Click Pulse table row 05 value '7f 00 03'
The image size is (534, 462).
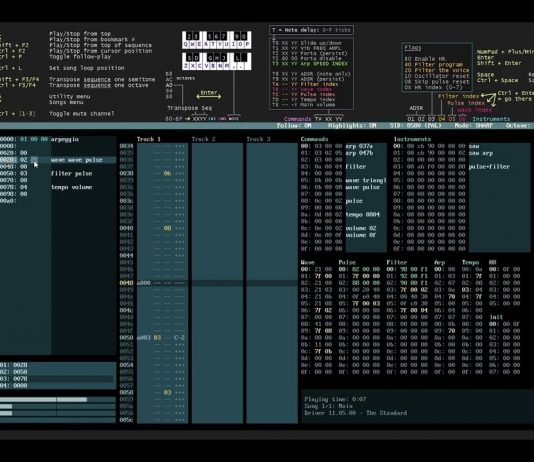pos(366,303)
